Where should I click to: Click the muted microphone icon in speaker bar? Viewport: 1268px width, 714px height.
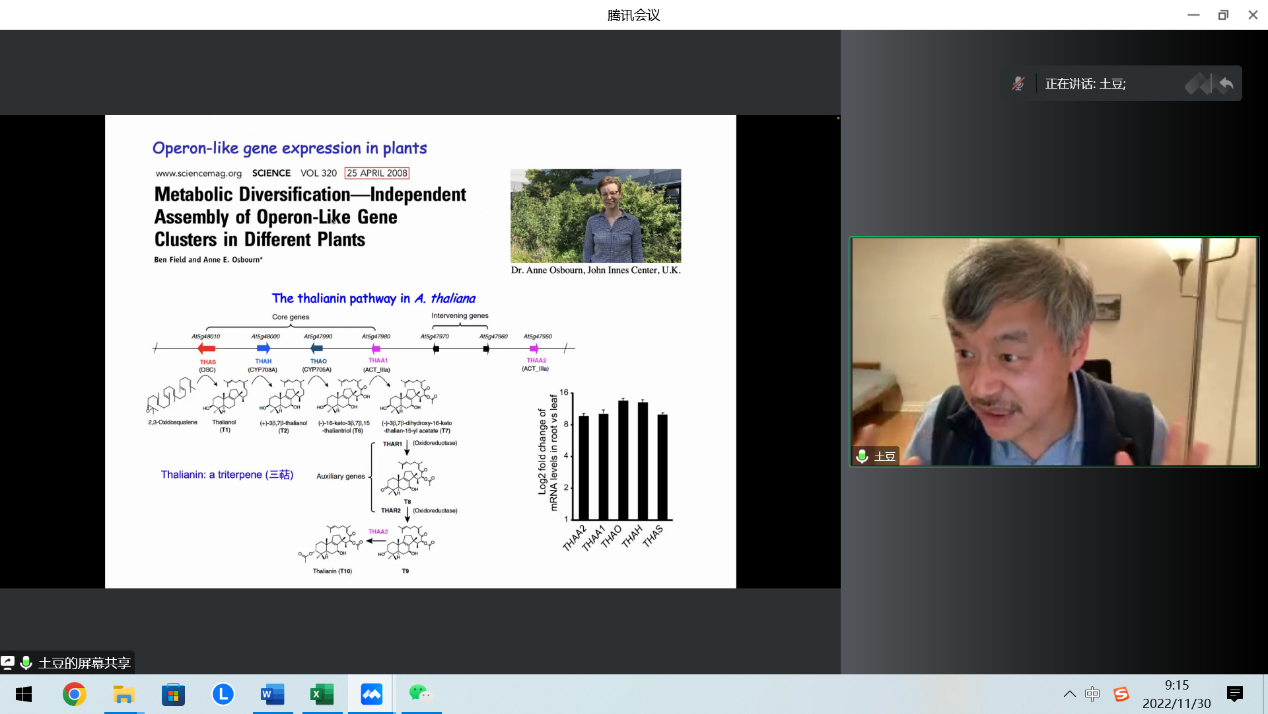point(1018,84)
